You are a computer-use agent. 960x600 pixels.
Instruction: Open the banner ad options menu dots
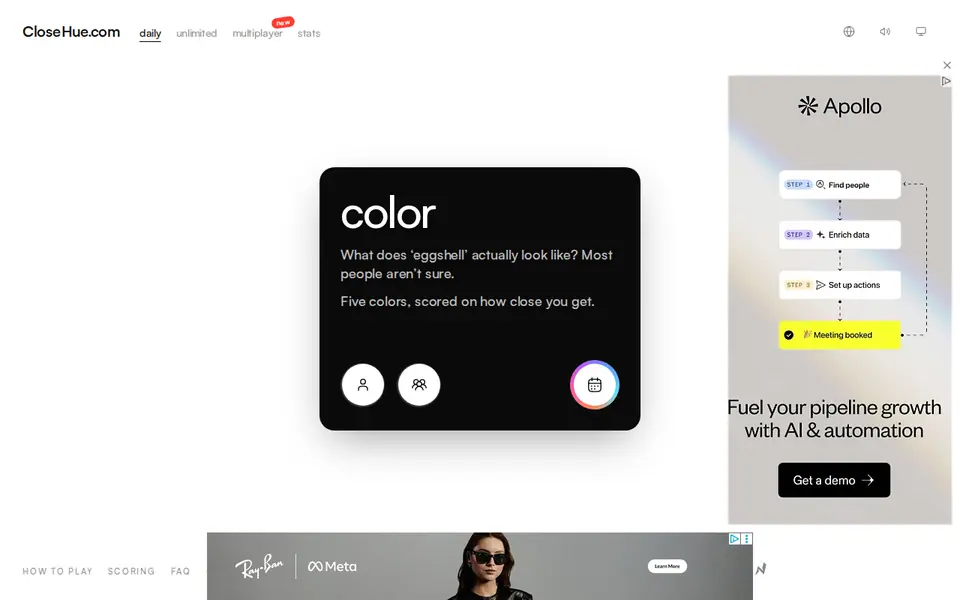click(747, 539)
